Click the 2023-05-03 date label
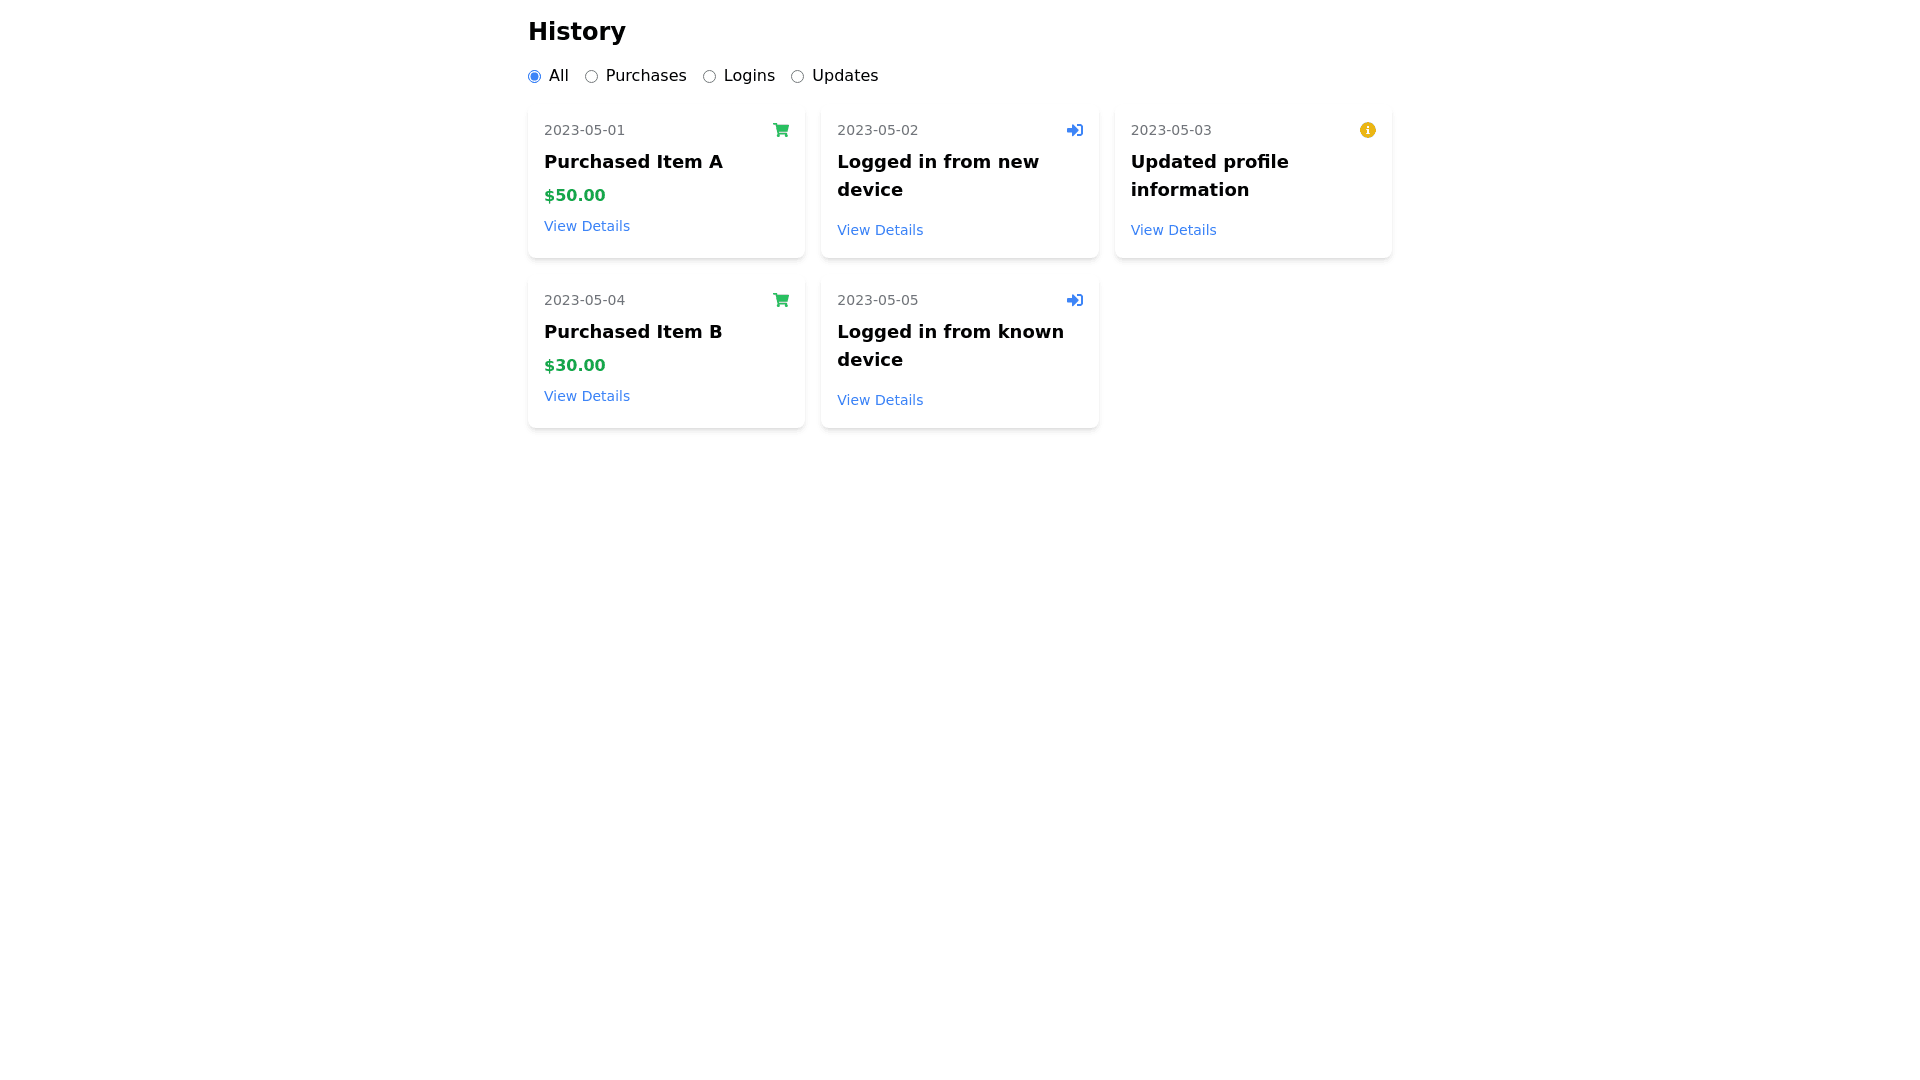1920x1080 pixels. (1171, 130)
